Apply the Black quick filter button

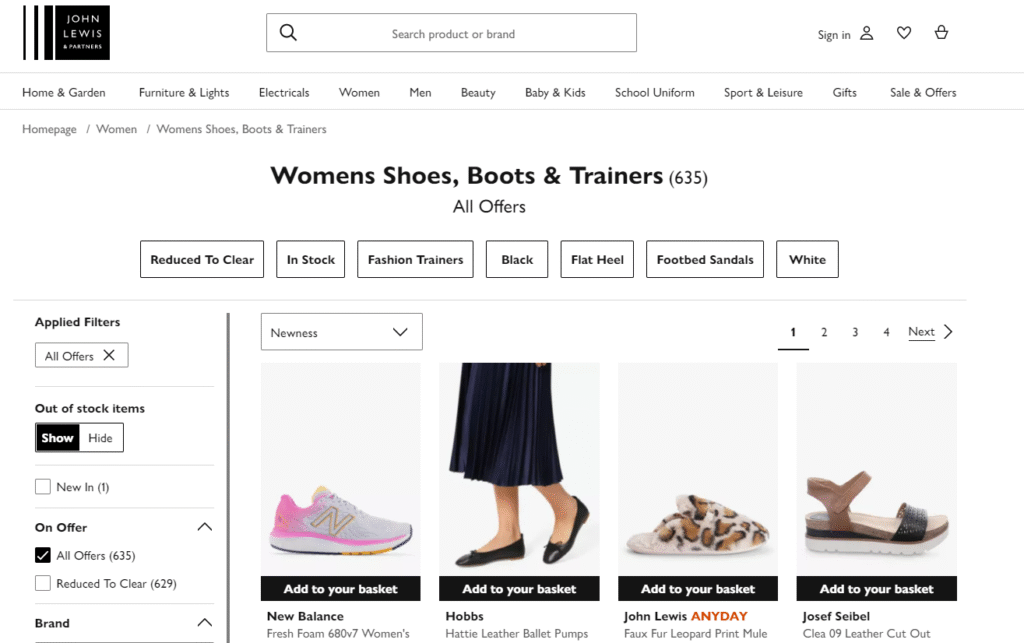[x=517, y=259]
